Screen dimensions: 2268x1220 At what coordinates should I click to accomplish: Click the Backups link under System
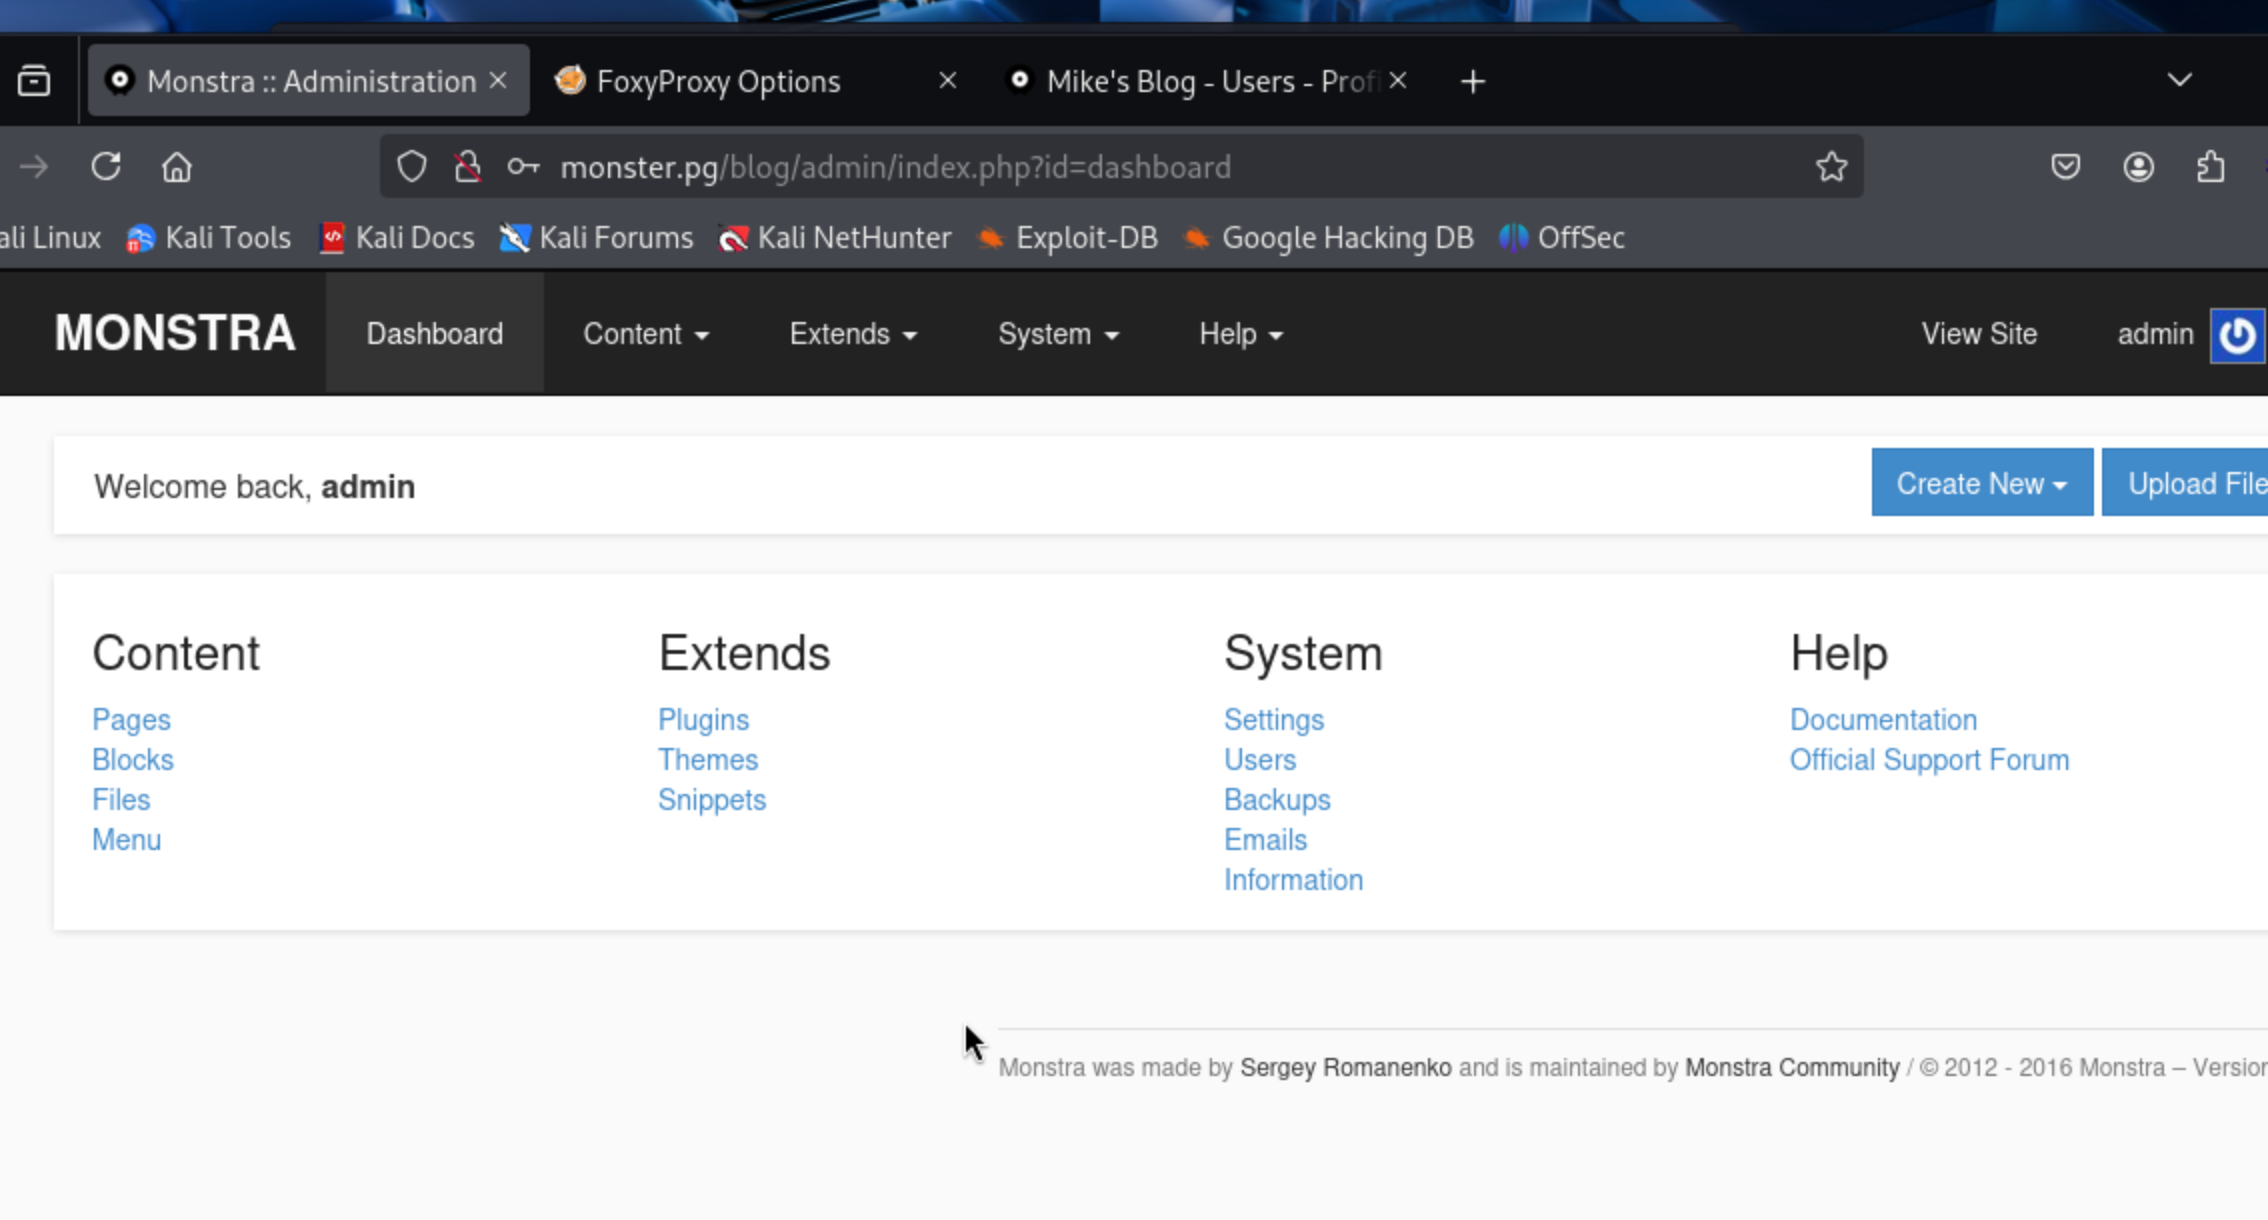[1277, 799]
